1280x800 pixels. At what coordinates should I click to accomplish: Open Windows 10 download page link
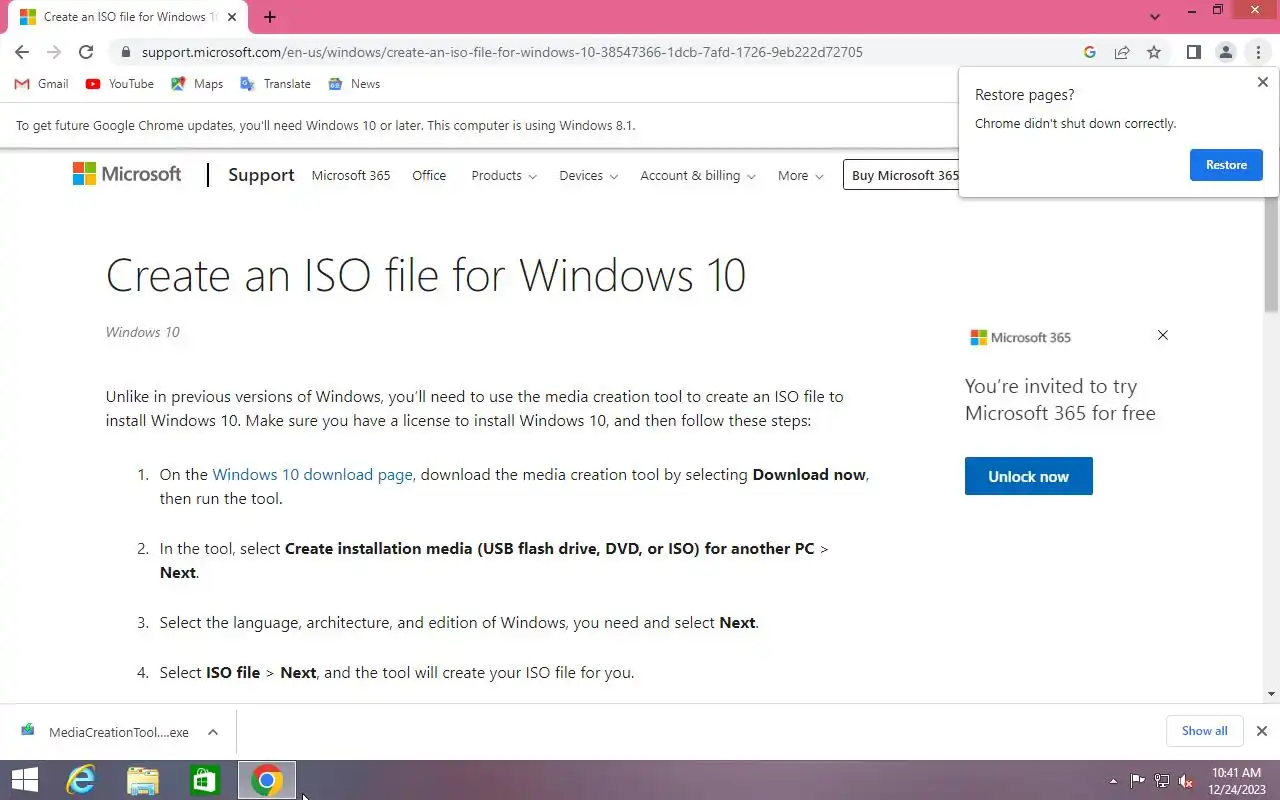click(x=312, y=474)
